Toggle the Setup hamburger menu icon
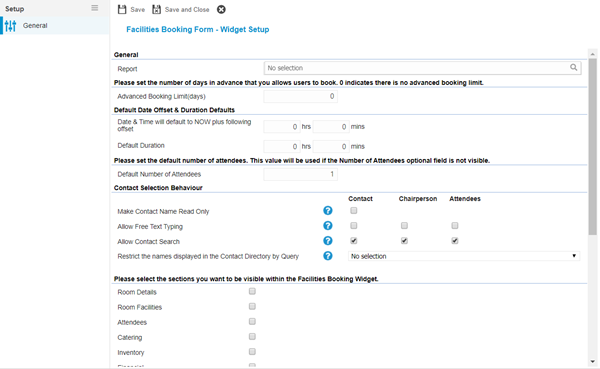 coord(95,8)
